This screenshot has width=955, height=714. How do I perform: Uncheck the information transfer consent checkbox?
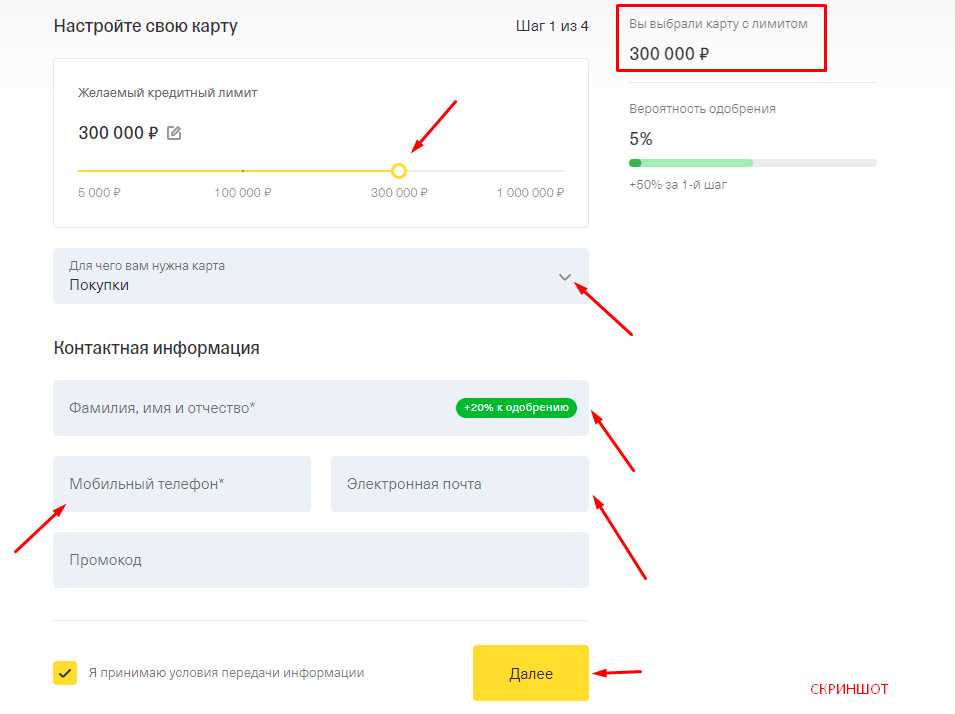point(65,673)
